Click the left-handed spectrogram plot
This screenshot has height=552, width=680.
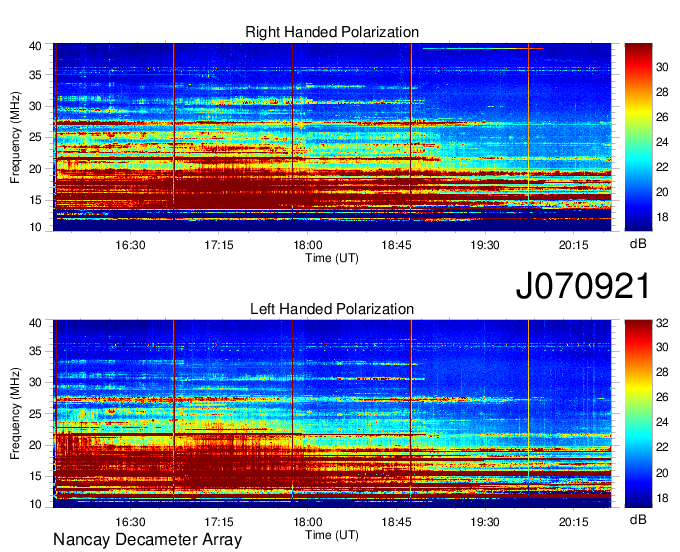click(332, 414)
